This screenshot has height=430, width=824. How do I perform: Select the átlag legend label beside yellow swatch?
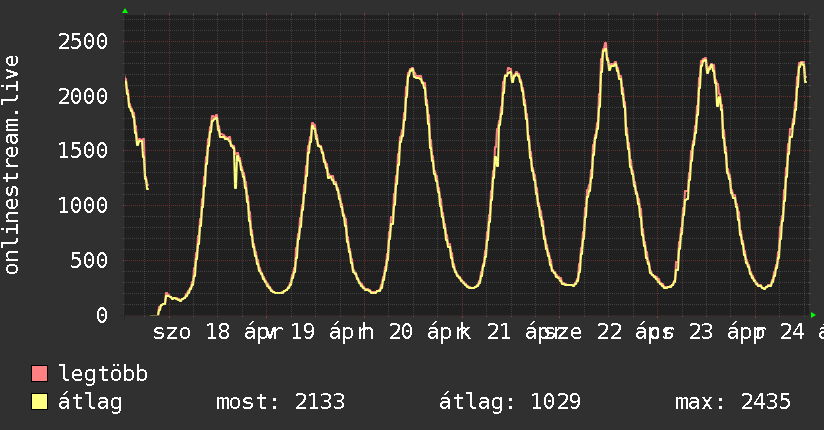90,402
